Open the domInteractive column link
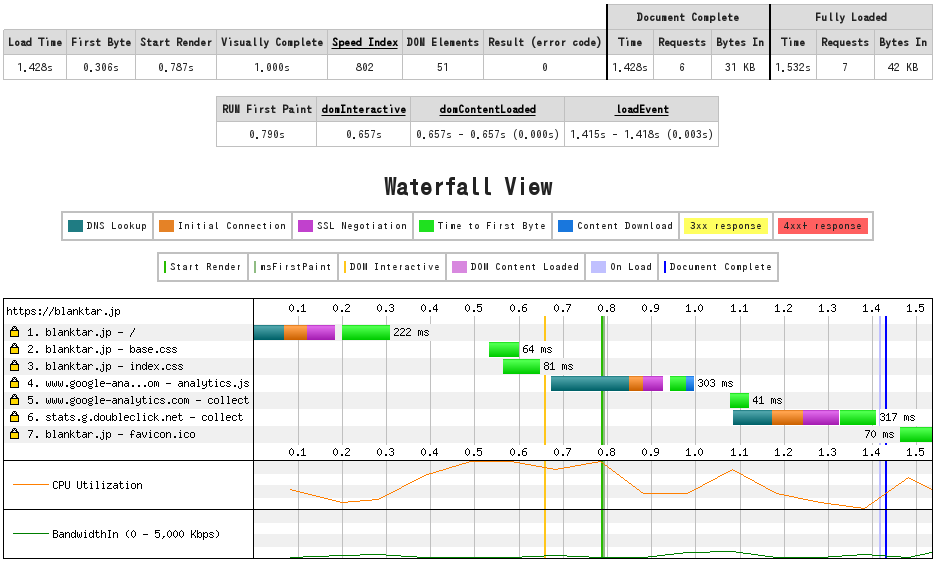The height and width of the screenshot is (562, 942). (363, 109)
